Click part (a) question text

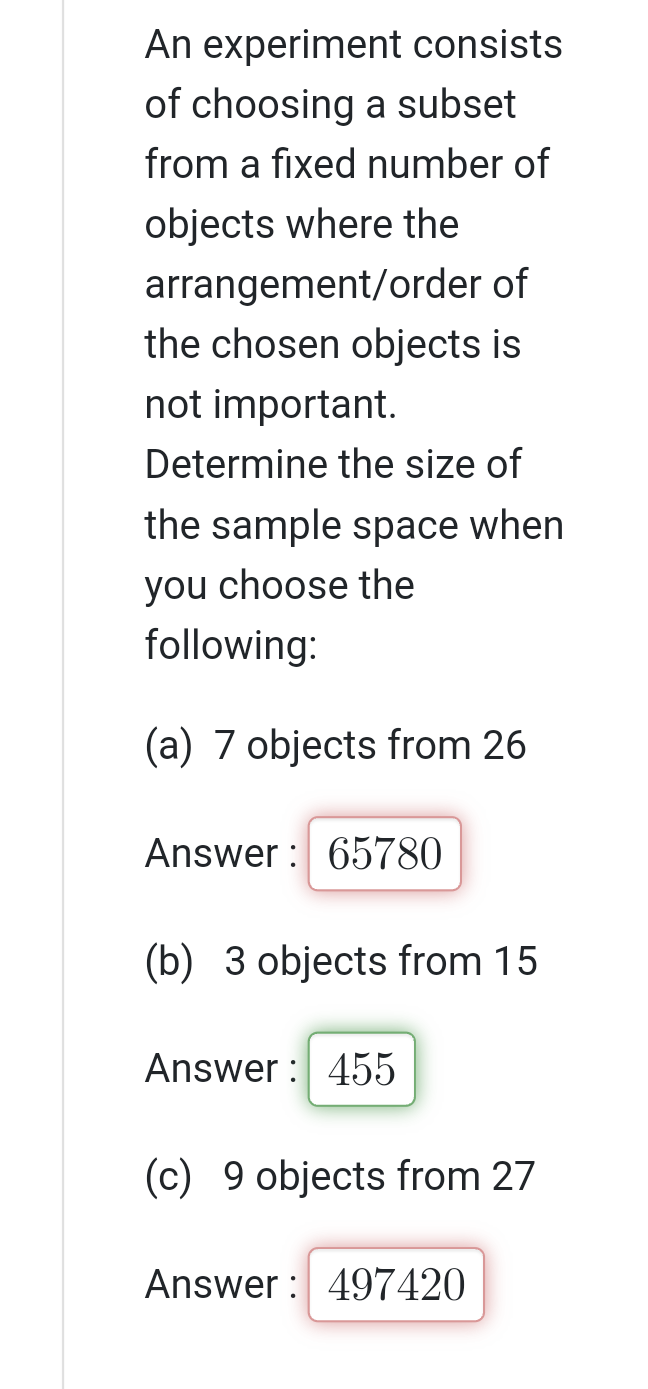point(335,745)
